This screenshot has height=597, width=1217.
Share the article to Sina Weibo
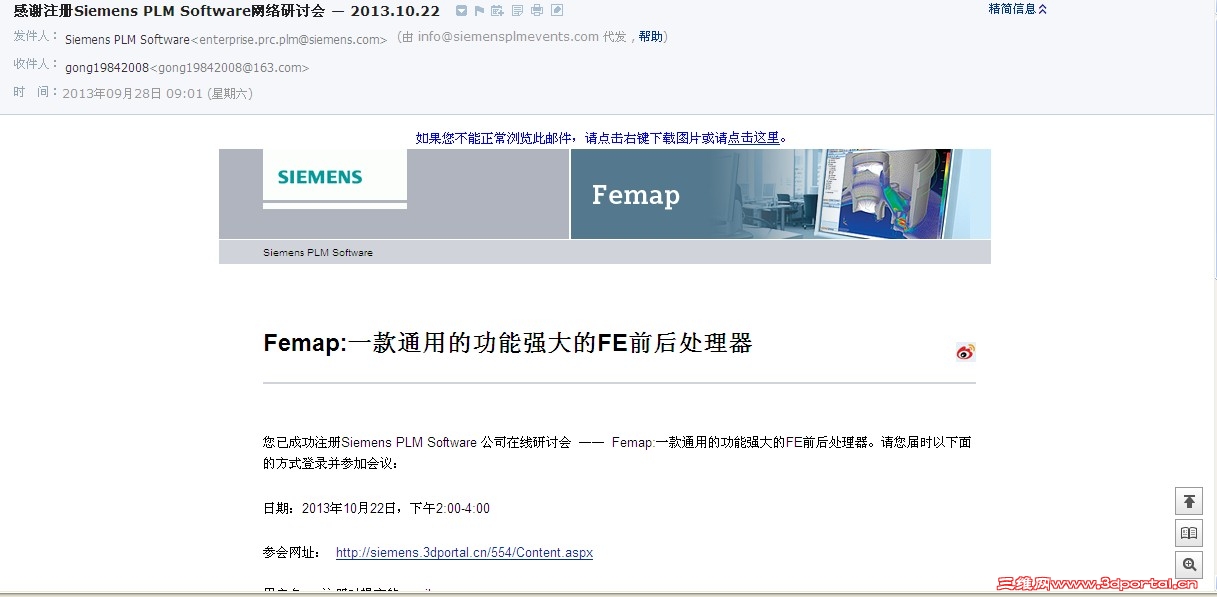click(x=965, y=351)
